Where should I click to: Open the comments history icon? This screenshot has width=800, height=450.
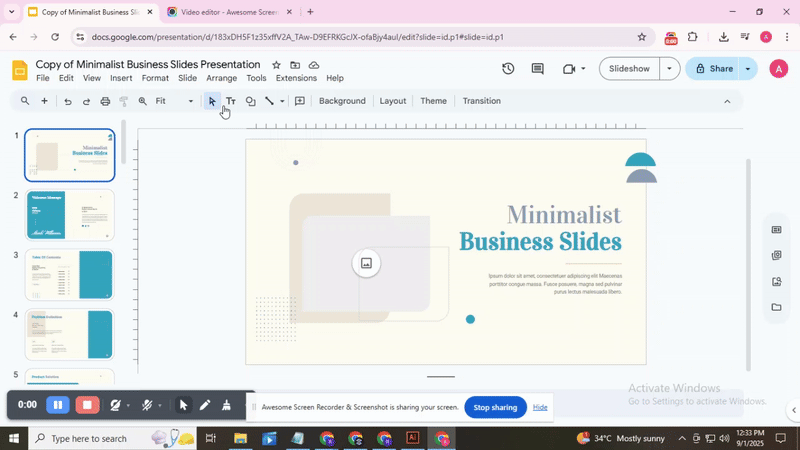click(x=538, y=69)
